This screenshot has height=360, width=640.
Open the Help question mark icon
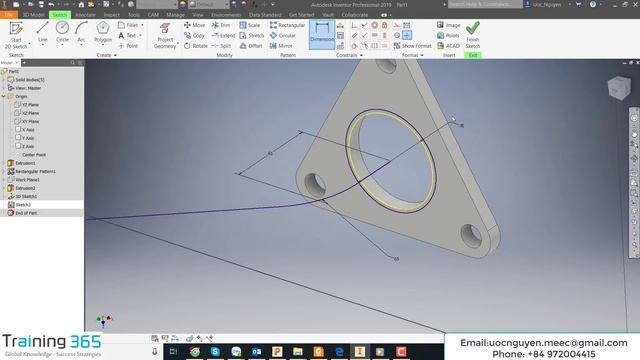(x=593, y=4)
